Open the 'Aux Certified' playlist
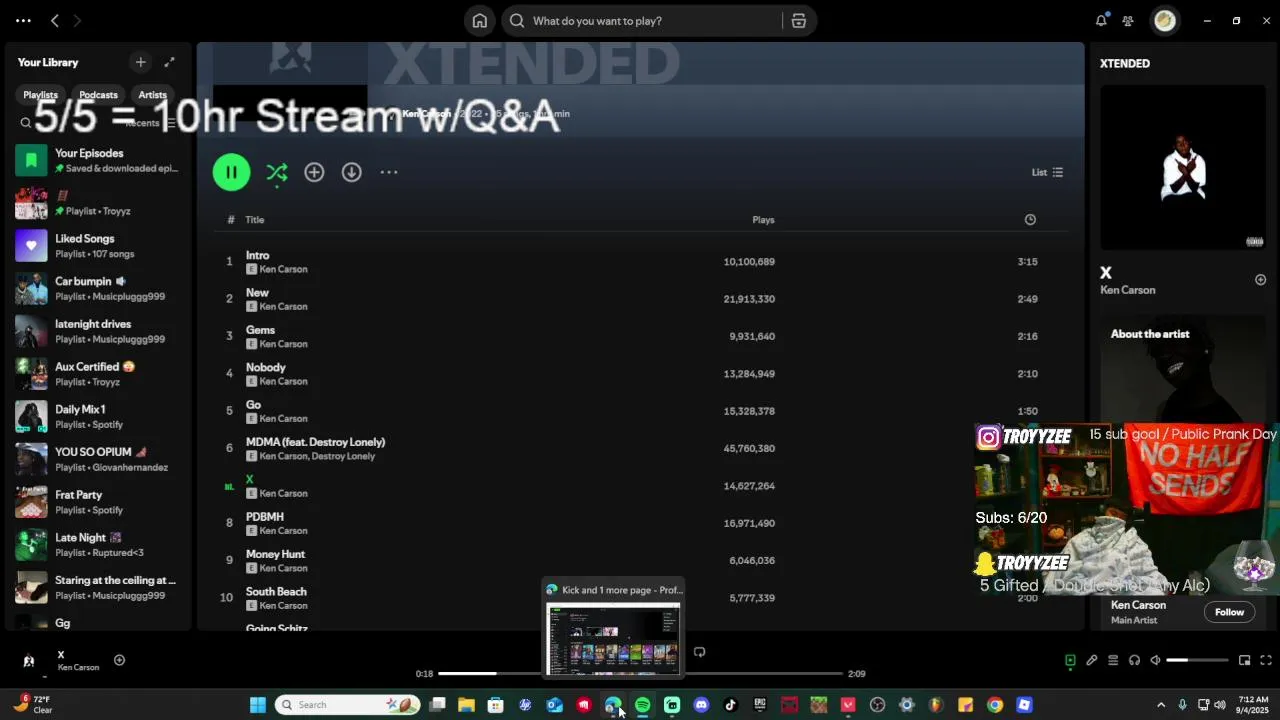 [x=98, y=374]
